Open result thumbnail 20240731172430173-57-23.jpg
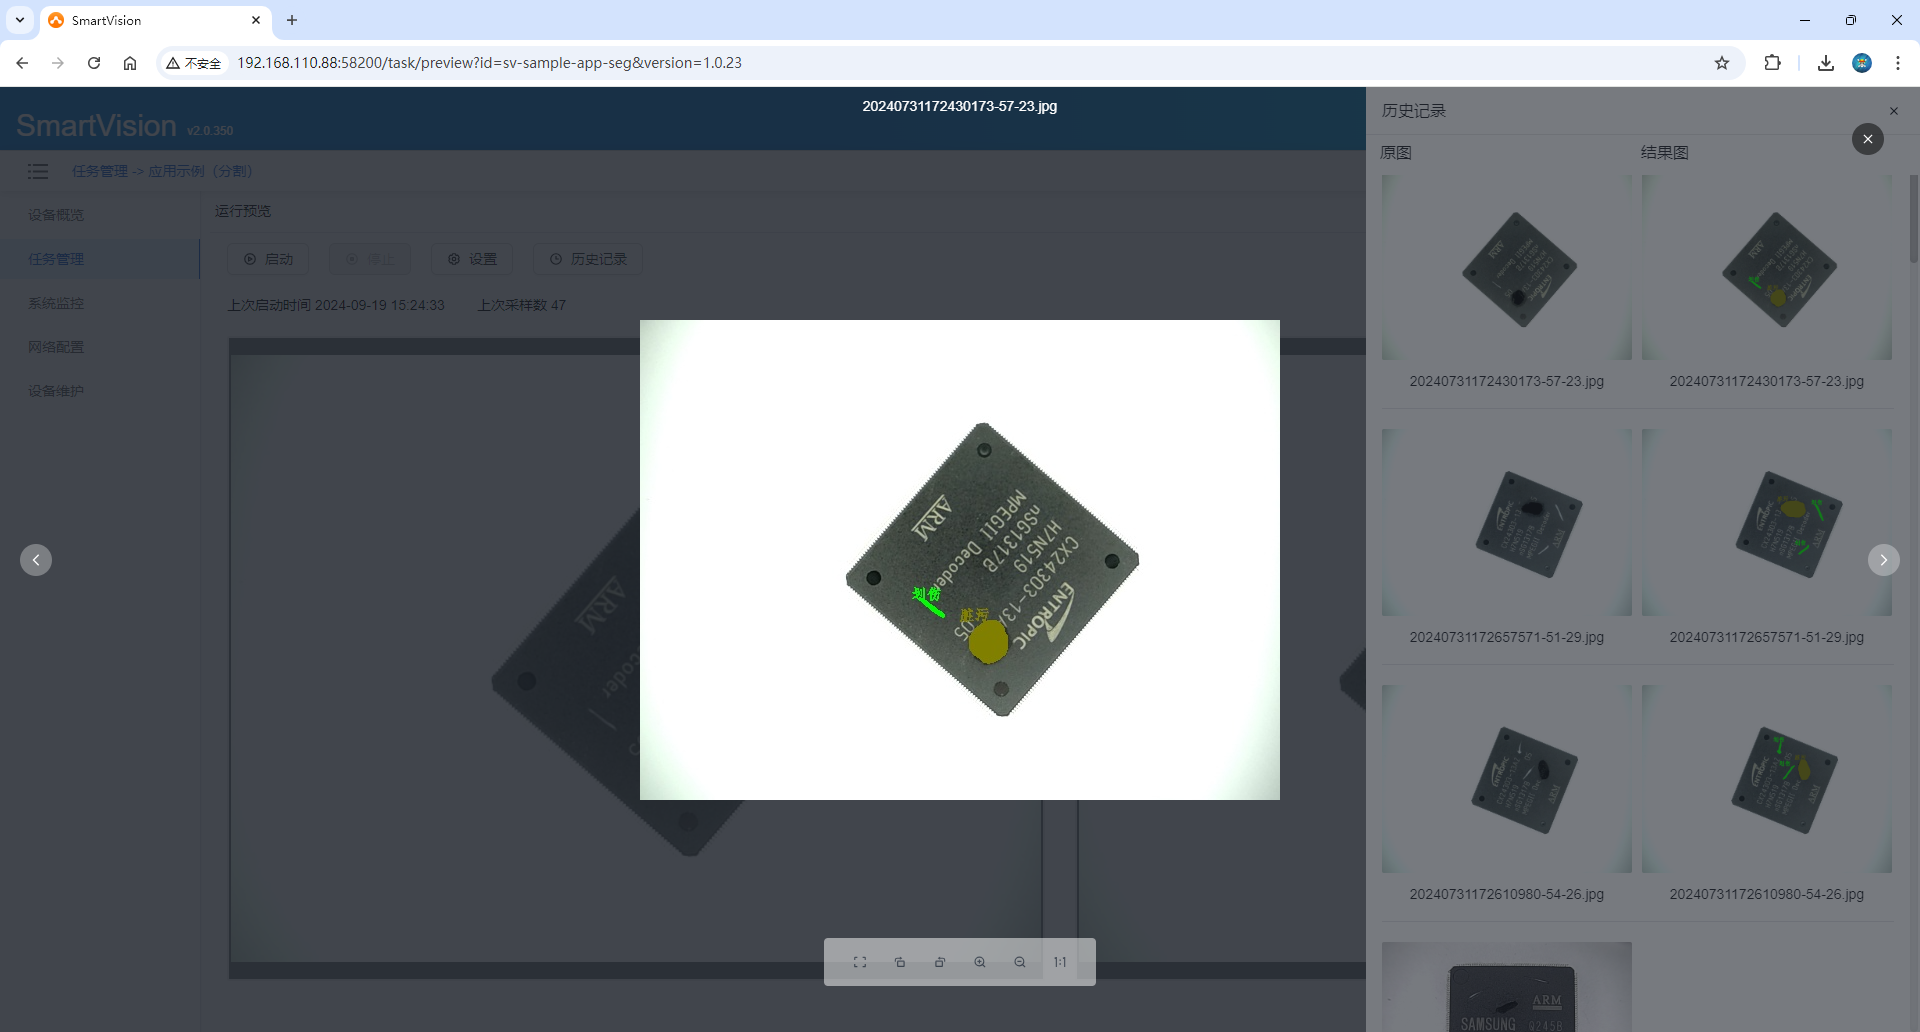 [x=1767, y=268]
